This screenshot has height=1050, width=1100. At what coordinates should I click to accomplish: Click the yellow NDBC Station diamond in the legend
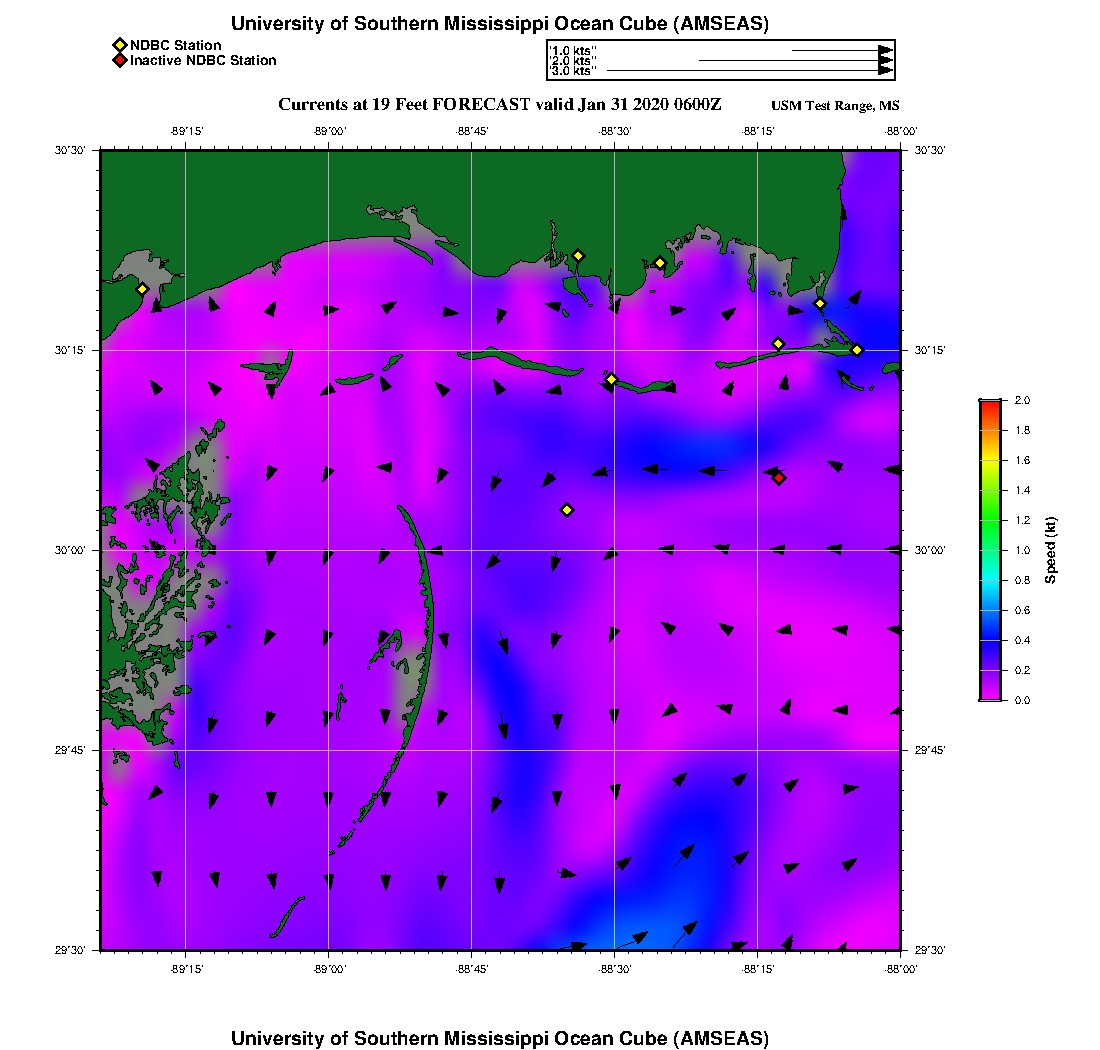pos(119,45)
